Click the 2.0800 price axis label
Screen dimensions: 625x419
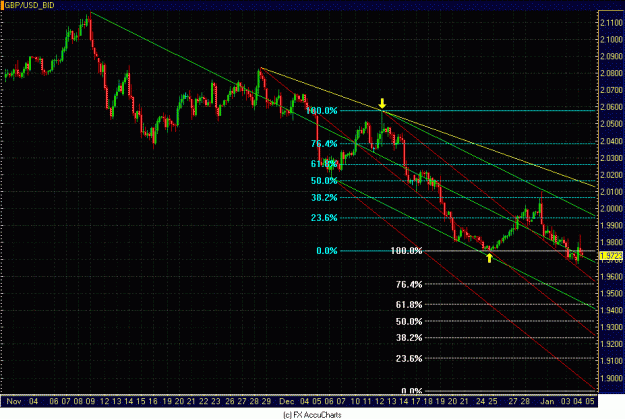coord(611,73)
